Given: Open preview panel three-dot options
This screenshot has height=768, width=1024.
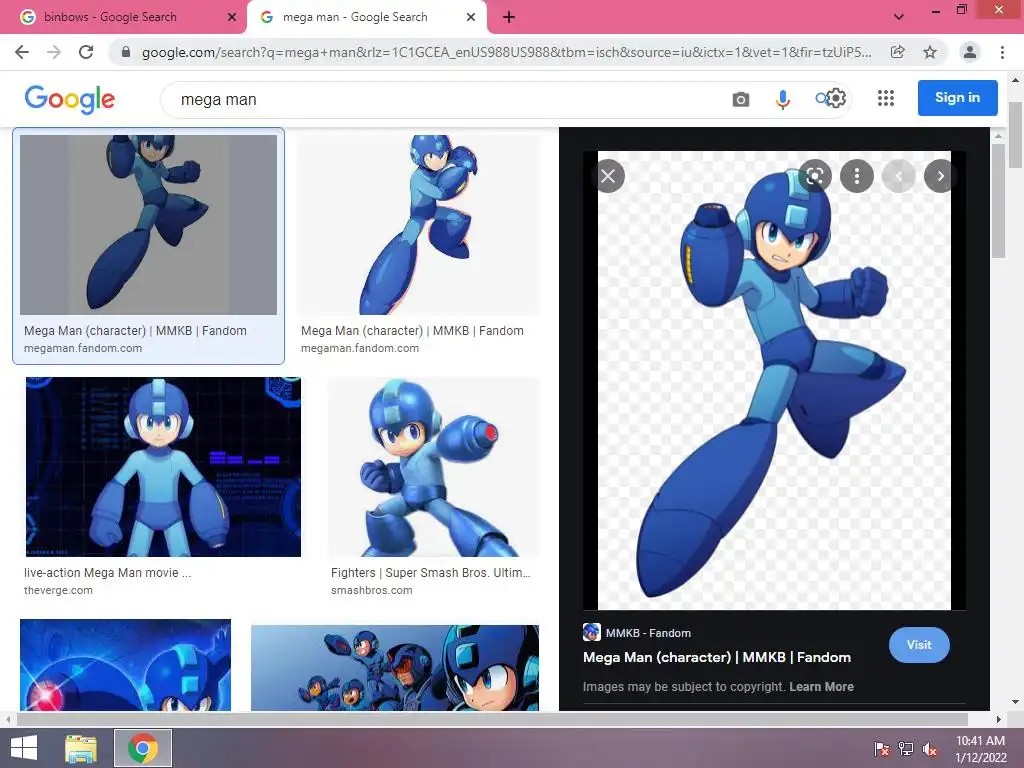Looking at the screenshot, I should pos(857,176).
